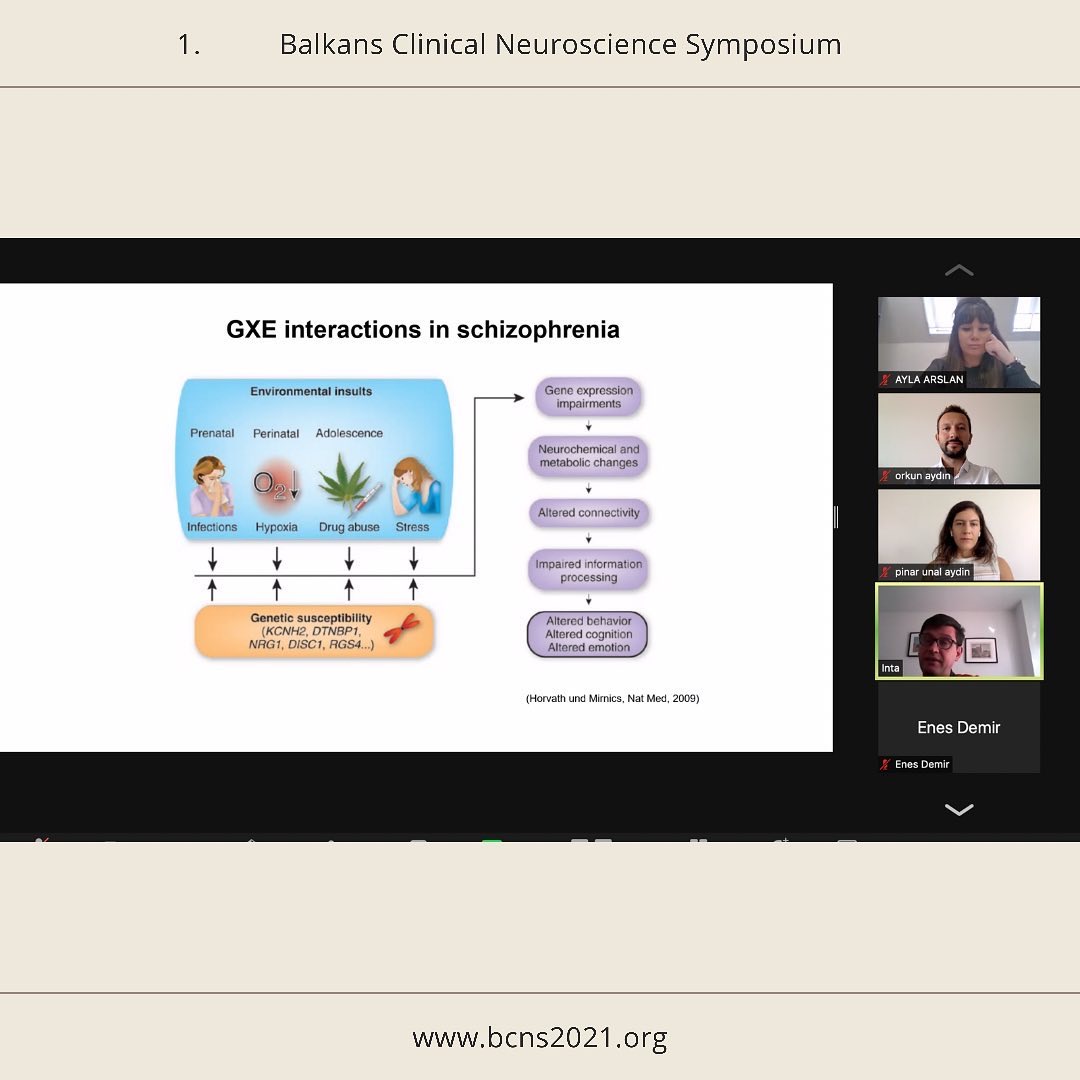
Task: Click the Altered connectivity box
Action: point(589,513)
